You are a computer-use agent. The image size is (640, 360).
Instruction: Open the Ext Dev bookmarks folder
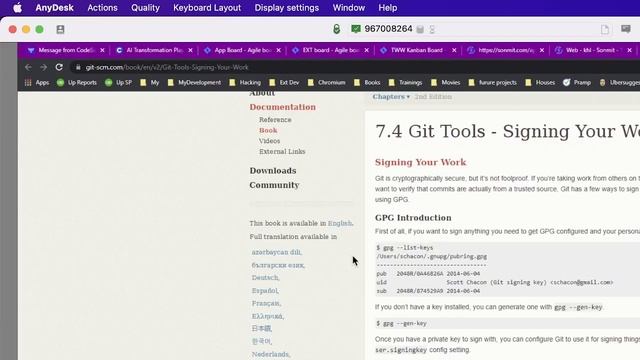pyautogui.click(x=284, y=82)
